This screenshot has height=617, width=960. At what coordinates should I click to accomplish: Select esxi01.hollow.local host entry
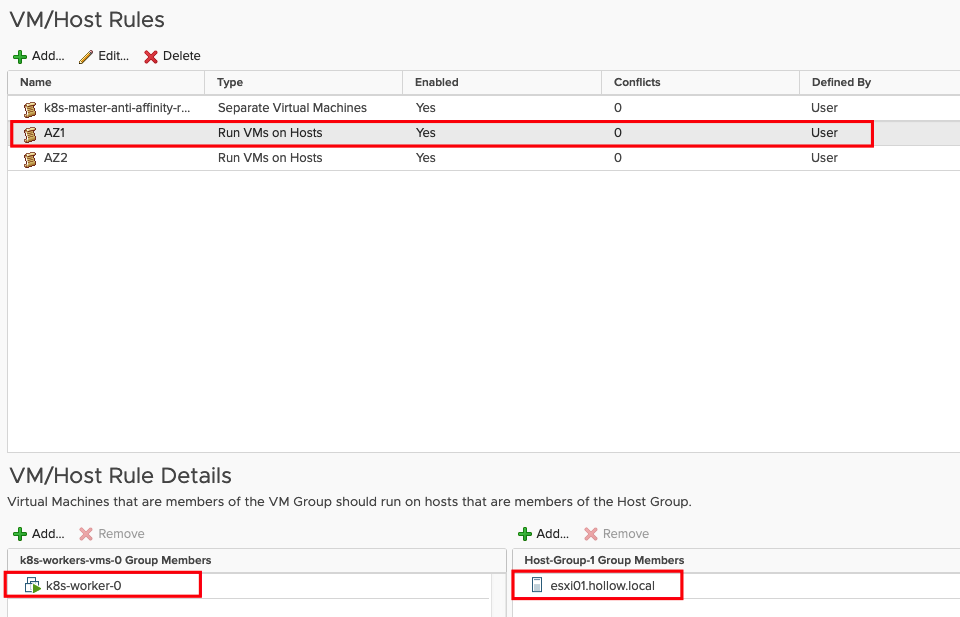tap(602, 585)
